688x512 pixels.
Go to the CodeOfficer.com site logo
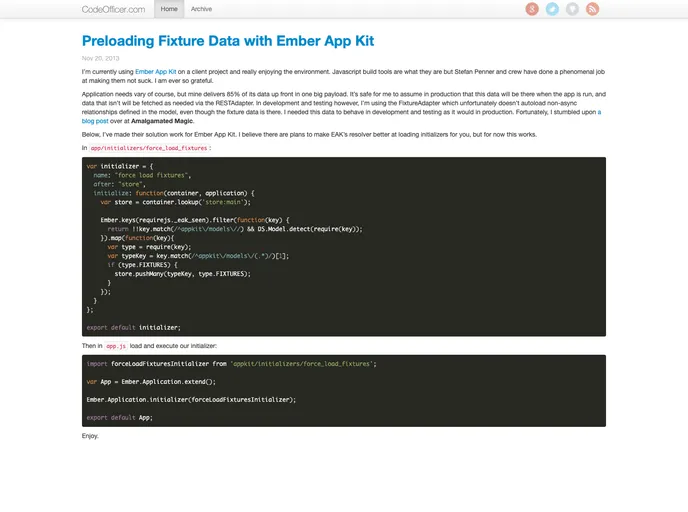[113, 9]
